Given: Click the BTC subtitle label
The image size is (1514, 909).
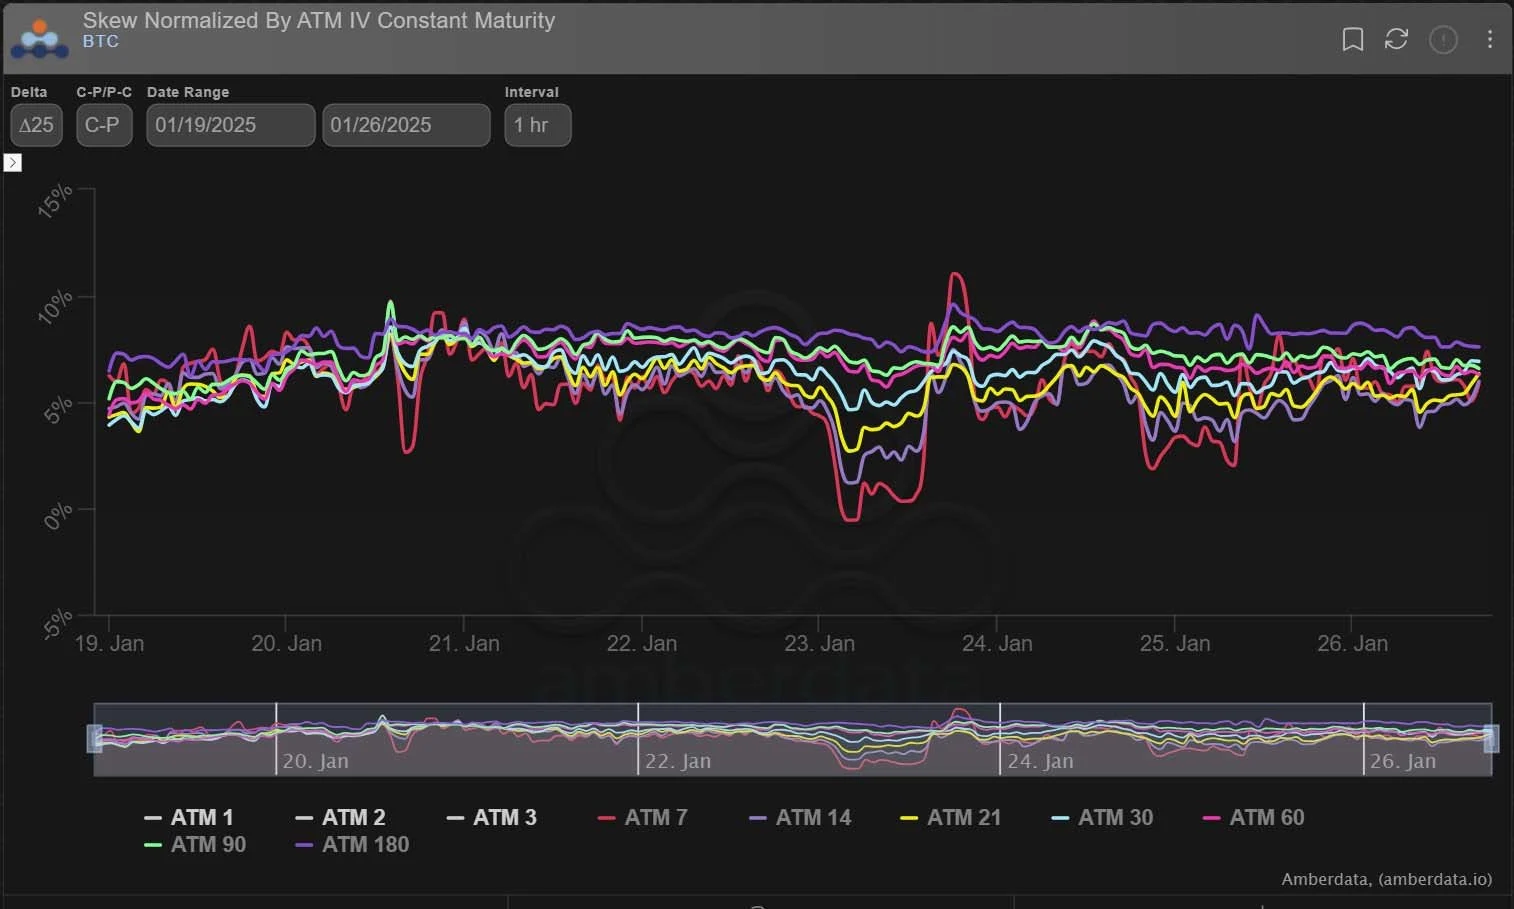Looking at the screenshot, I should (x=101, y=41).
